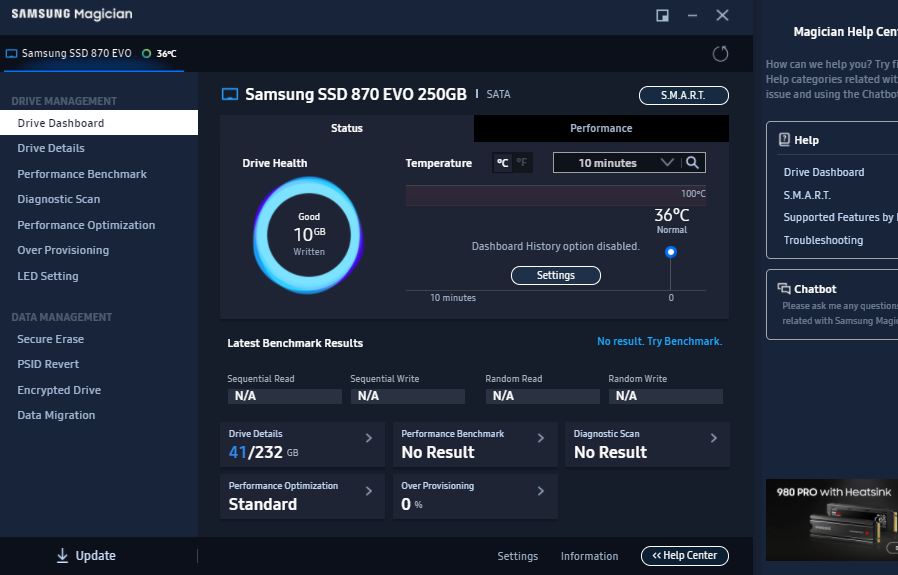Image resolution: width=898 pixels, height=575 pixels.
Task: Switch temperature unit to Celsius
Action: tap(502, 163)
